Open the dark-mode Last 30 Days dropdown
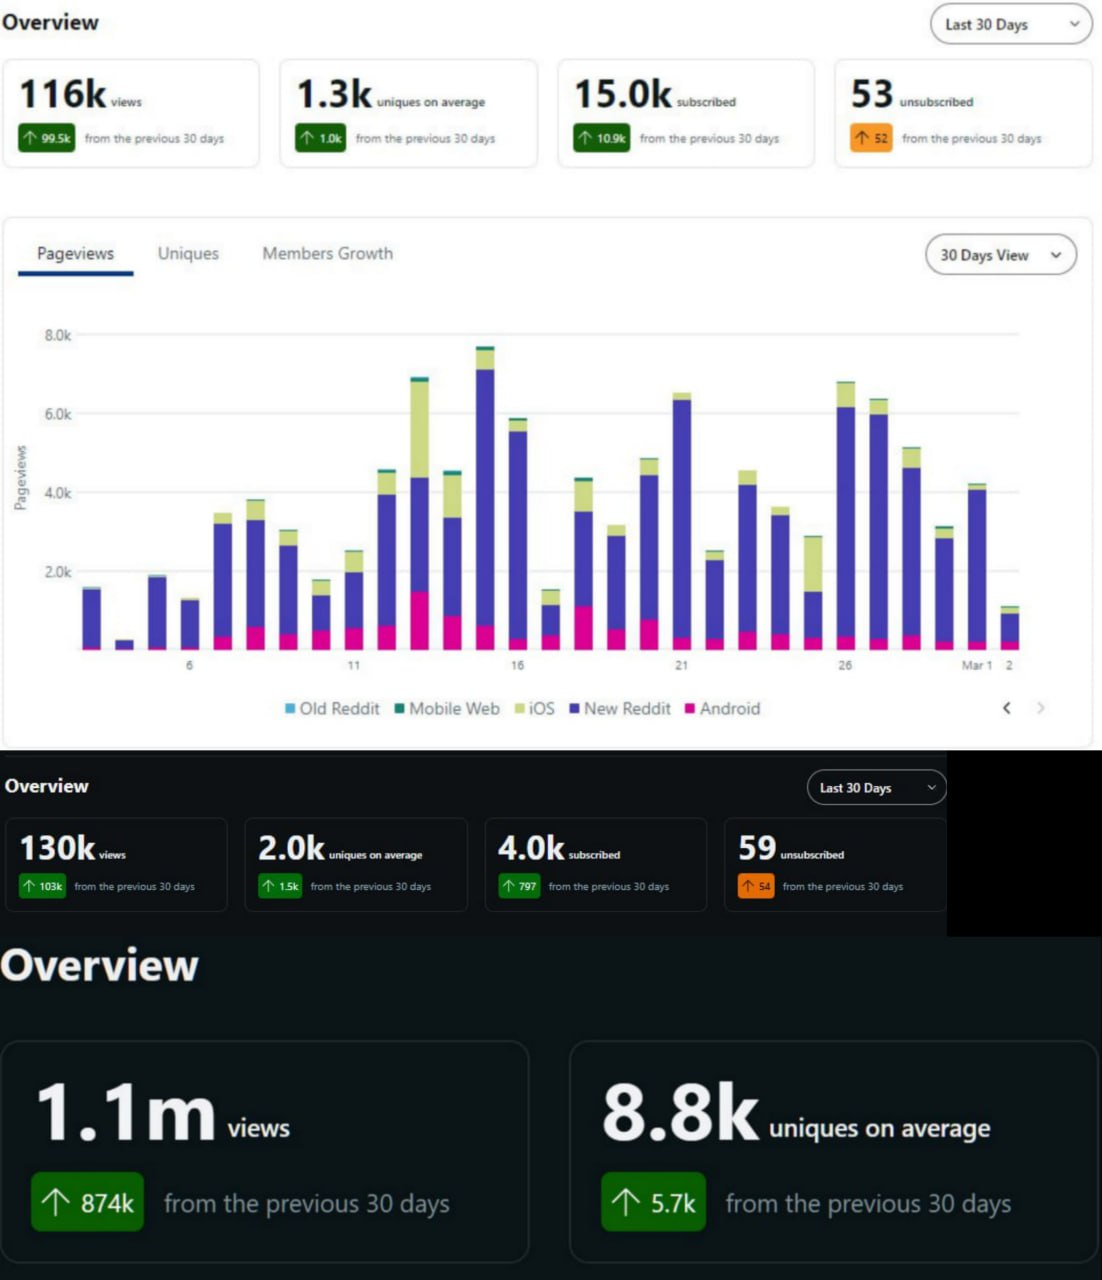This screenshot has width=1102, height=1280. 876,788
